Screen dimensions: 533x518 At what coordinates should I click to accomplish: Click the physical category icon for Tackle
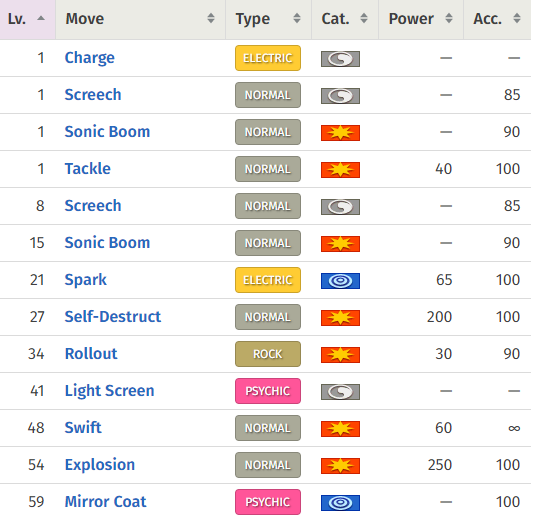[x=340, y=170]
